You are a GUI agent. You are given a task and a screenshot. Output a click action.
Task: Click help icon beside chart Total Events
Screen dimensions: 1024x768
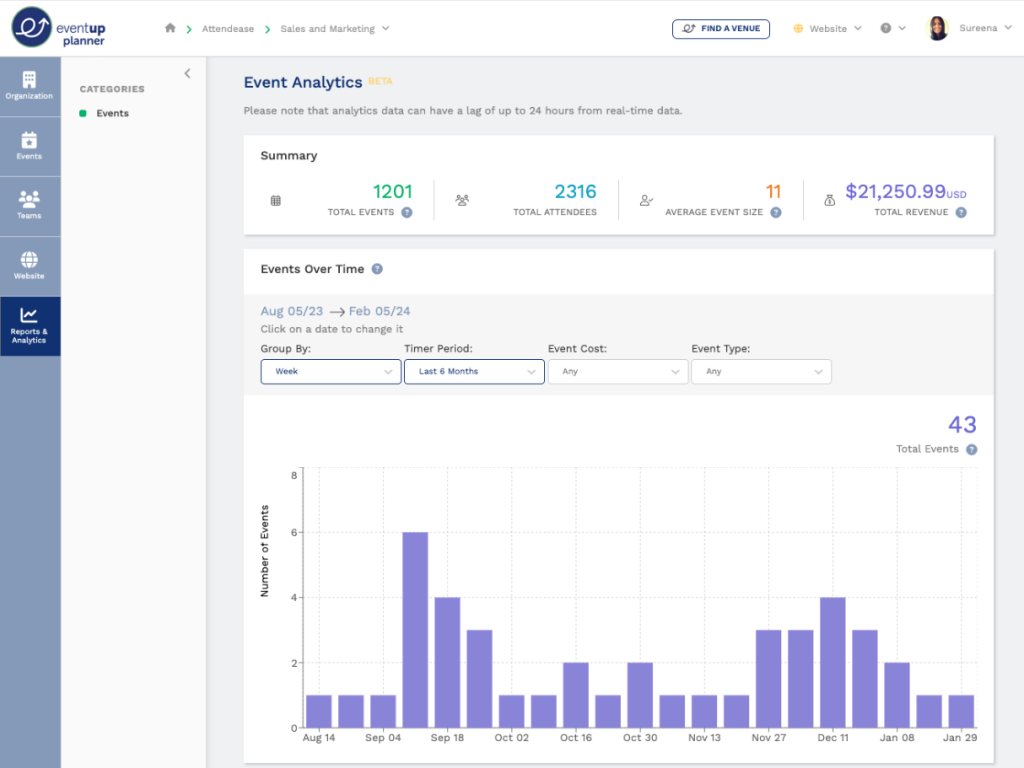(972, 449)
